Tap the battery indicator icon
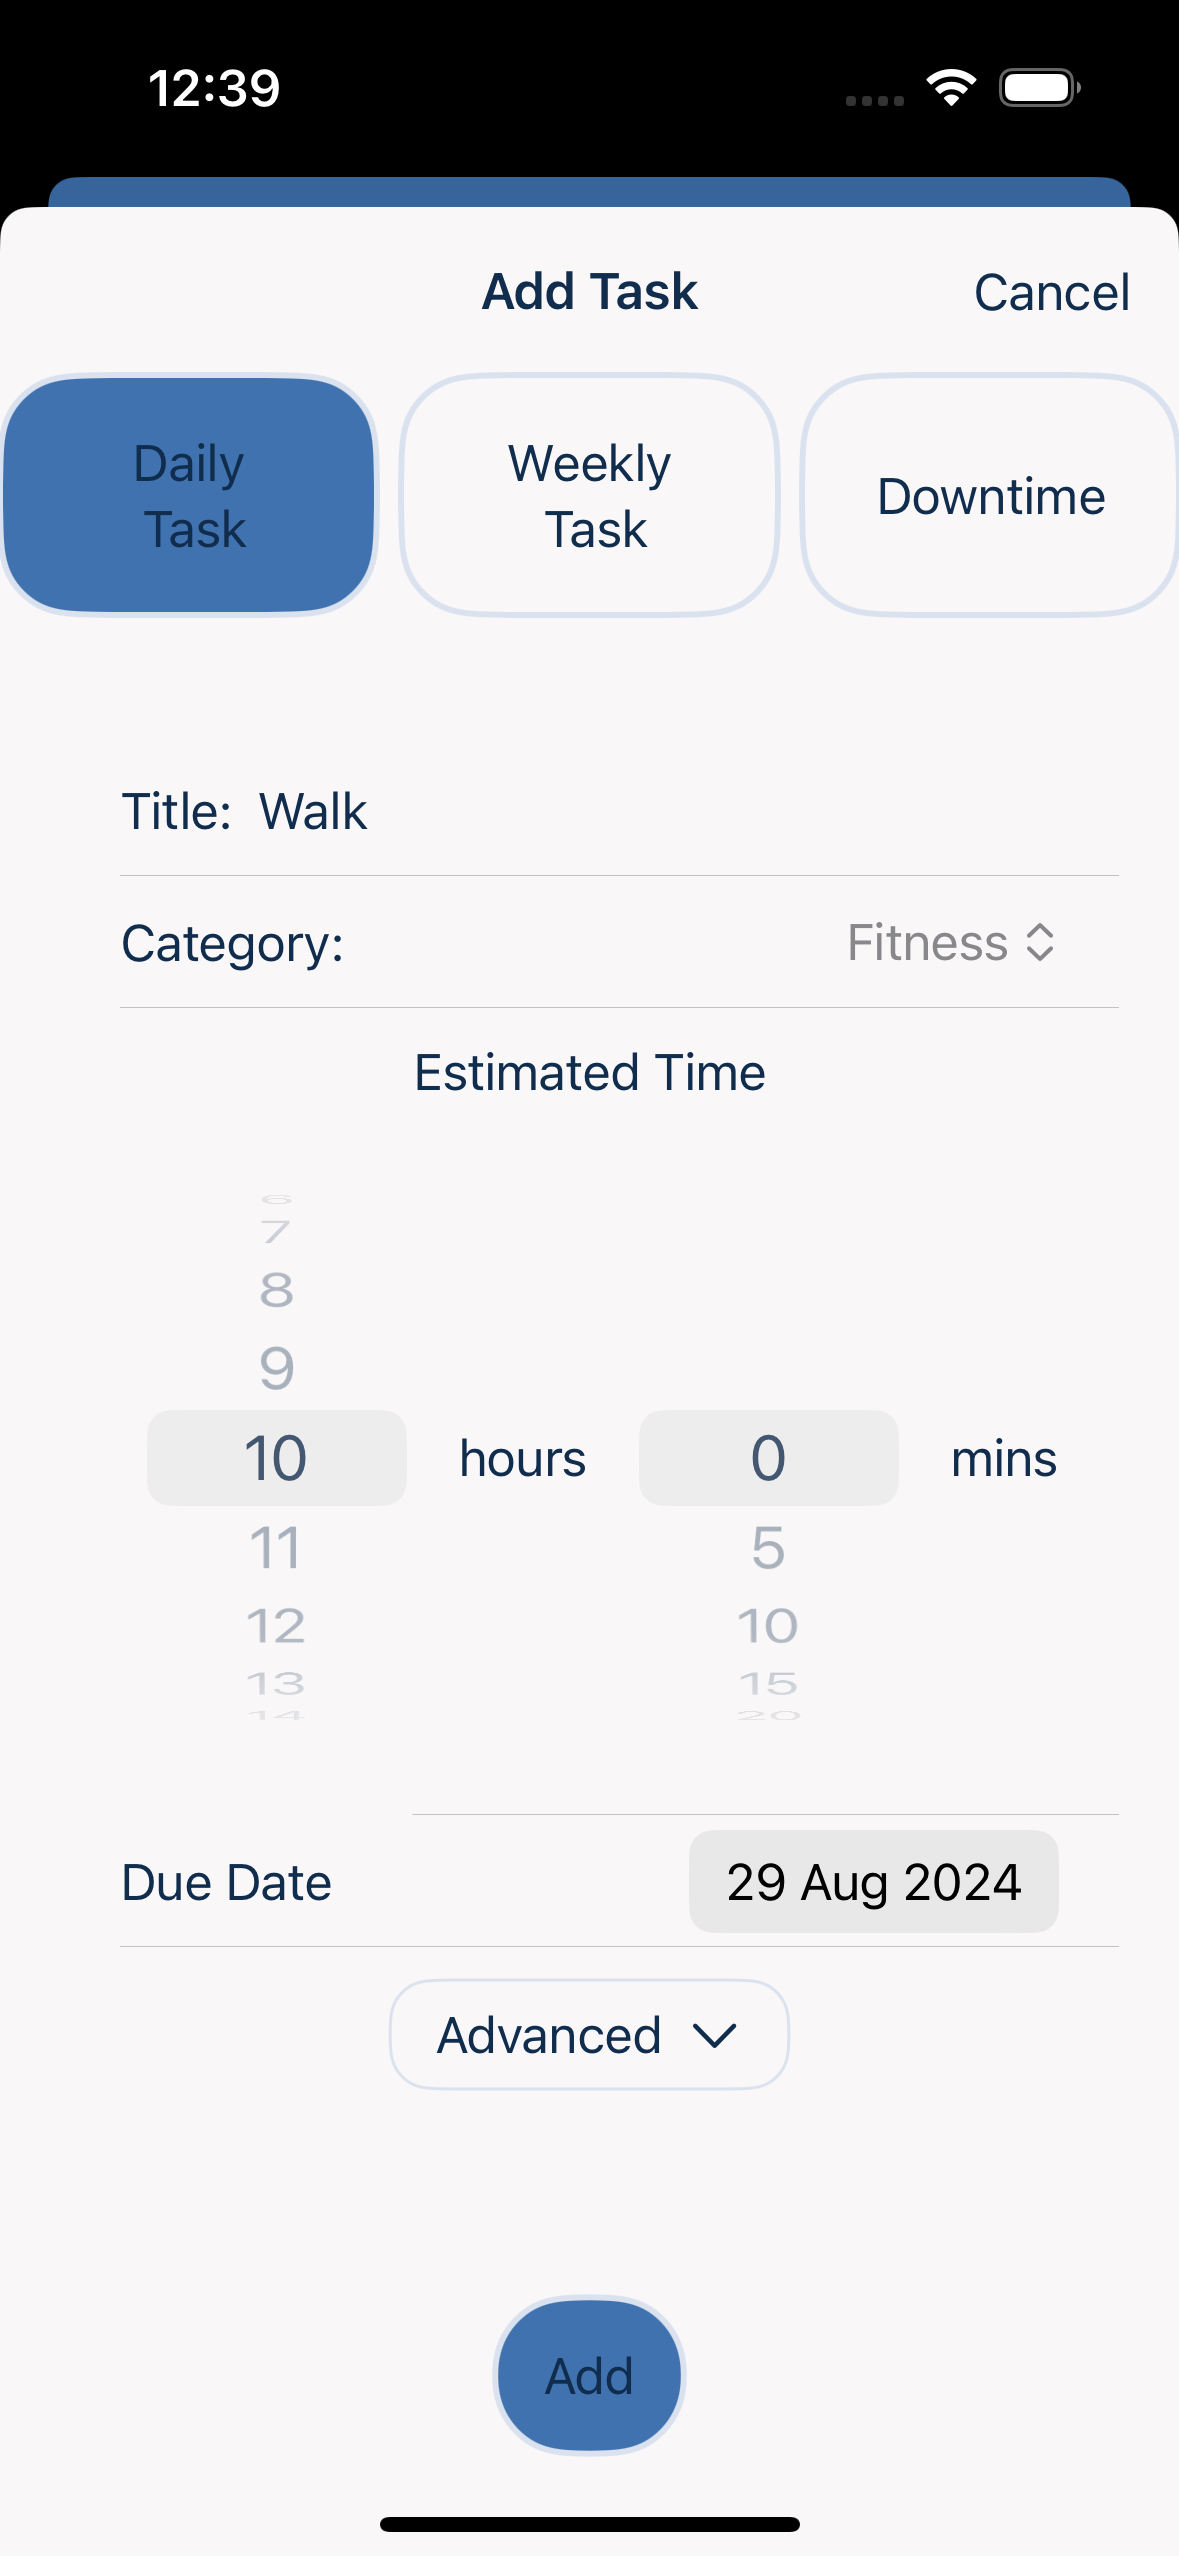Image resolution: width=1179 pixels, height=2556 pixels. point(1040,88)
